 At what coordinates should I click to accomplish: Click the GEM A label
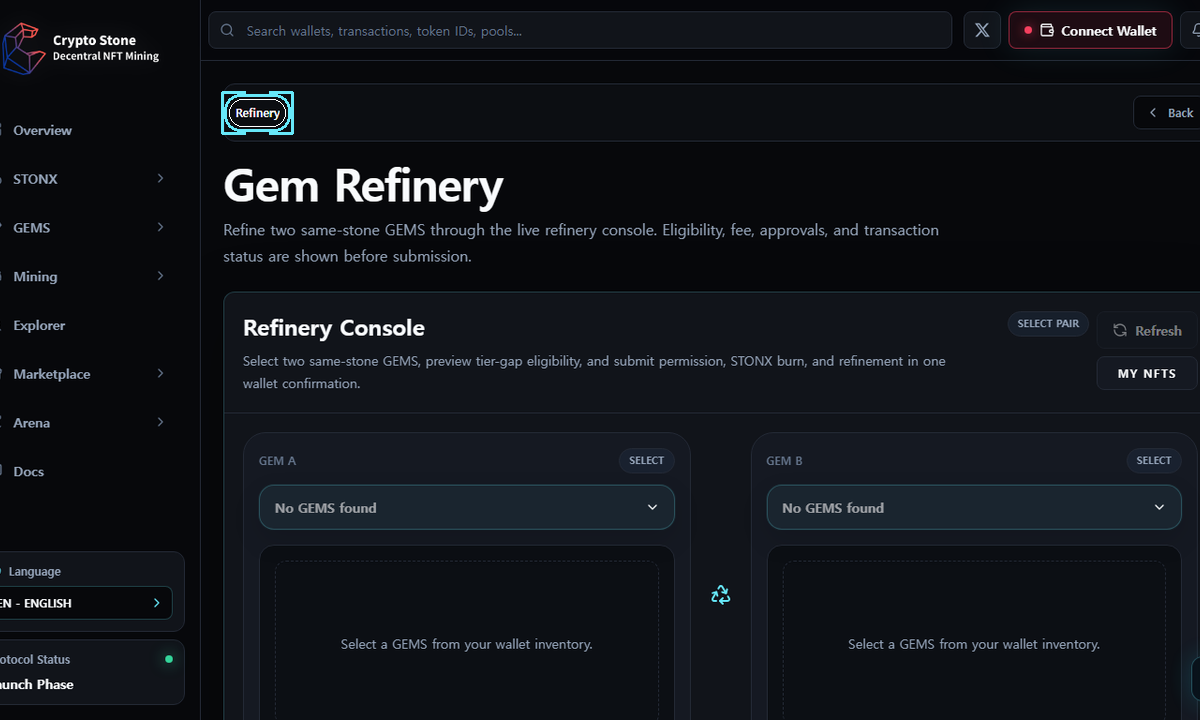277,461
